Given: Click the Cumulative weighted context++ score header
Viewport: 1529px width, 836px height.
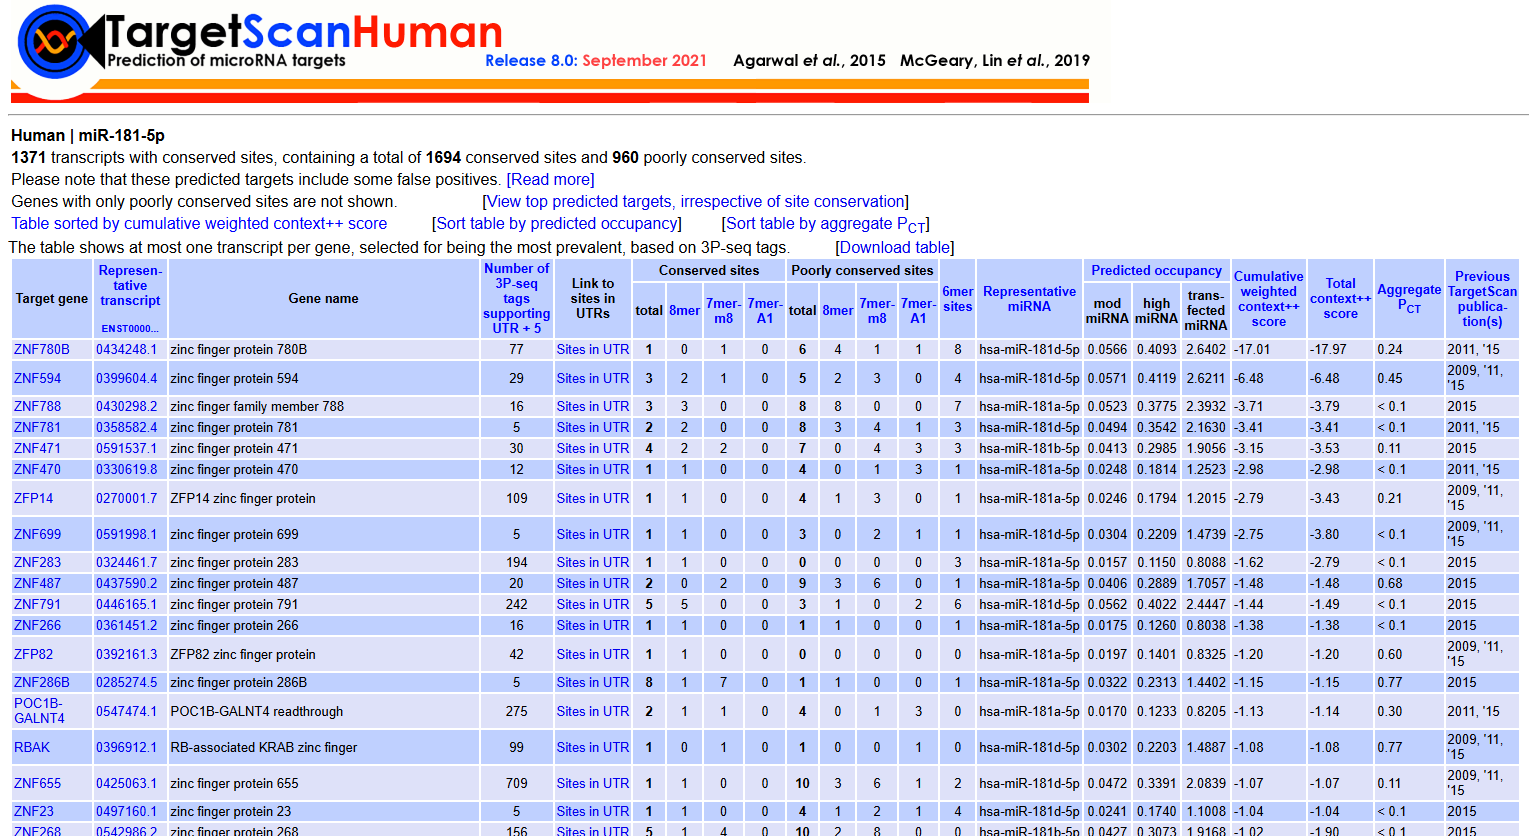Looking at the screenshot, I should coord(1268,299).
